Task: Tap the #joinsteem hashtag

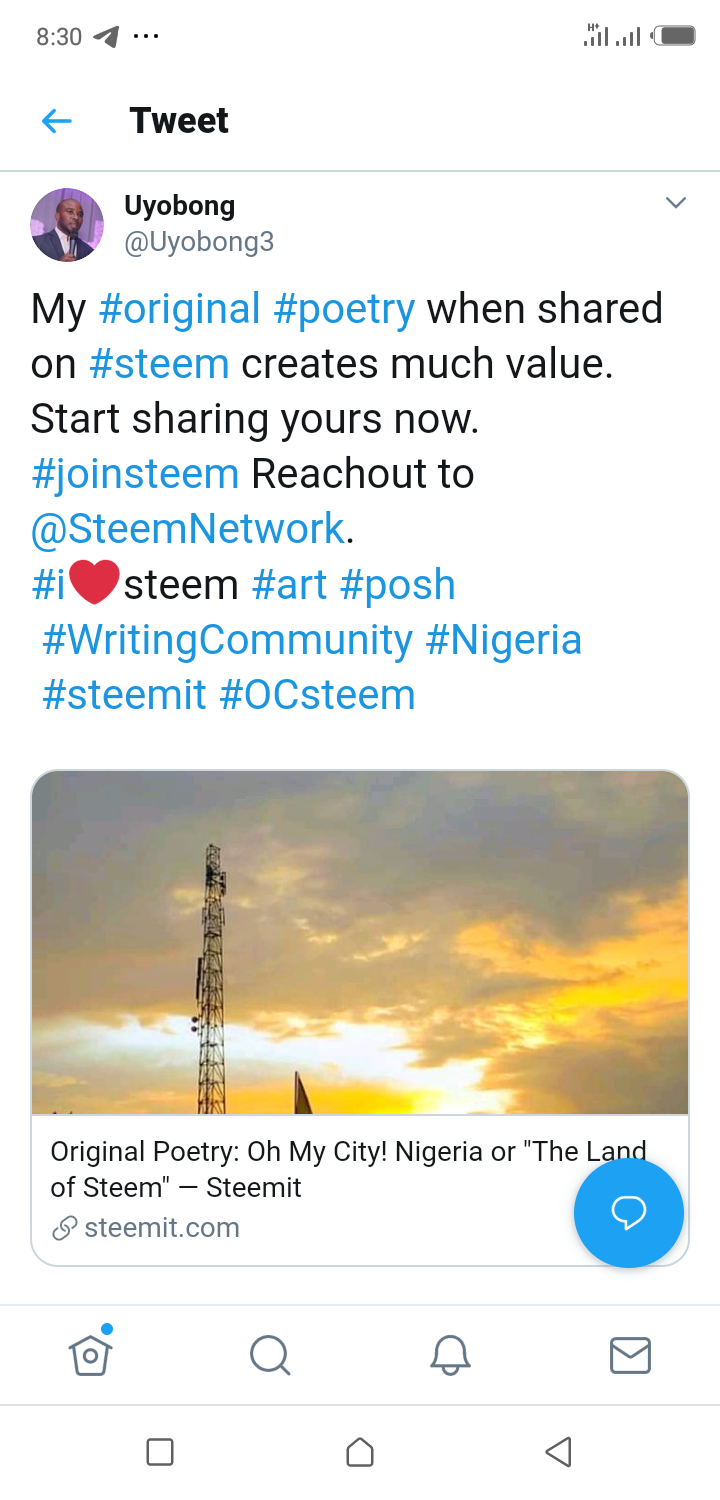Action: (135, 474)
